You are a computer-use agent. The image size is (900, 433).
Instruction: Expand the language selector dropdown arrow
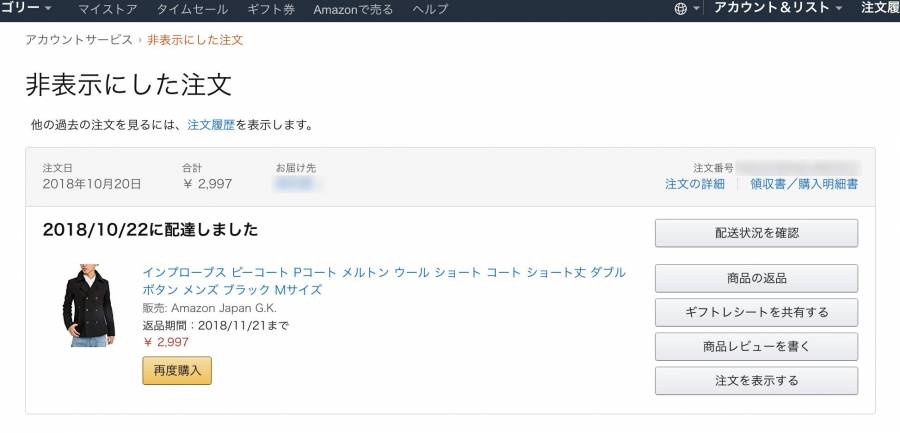pos(696,9)
